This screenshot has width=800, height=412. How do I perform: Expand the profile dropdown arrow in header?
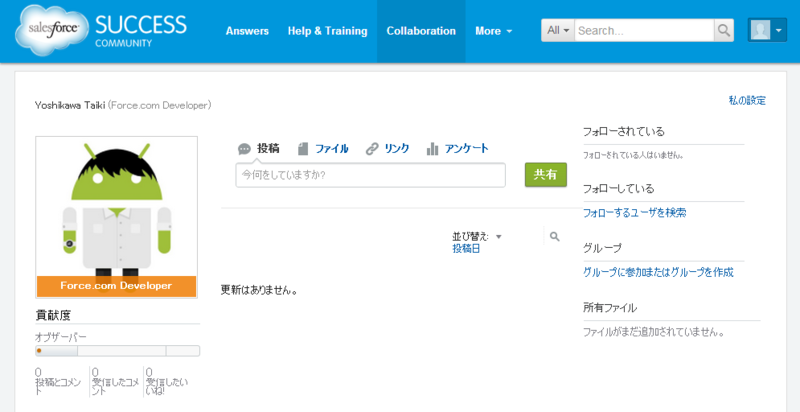tap(779, 31)
